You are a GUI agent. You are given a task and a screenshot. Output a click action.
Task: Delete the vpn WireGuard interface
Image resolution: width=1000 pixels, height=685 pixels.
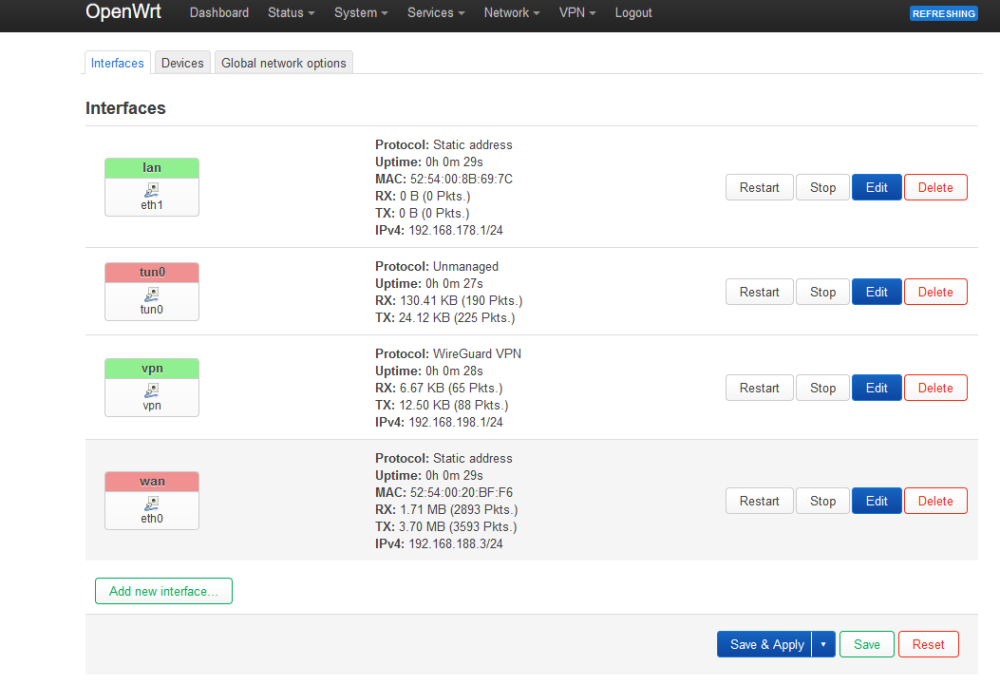(x=936, y=388)
